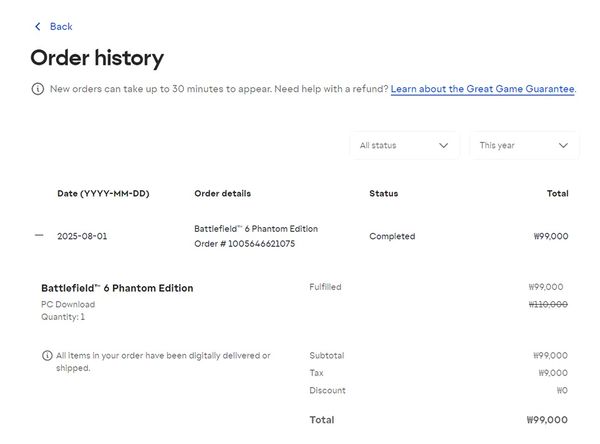The height and width of the screenshot is (444, 600).
Task: Click the chevron in This year dropdown
Action: 563,145
